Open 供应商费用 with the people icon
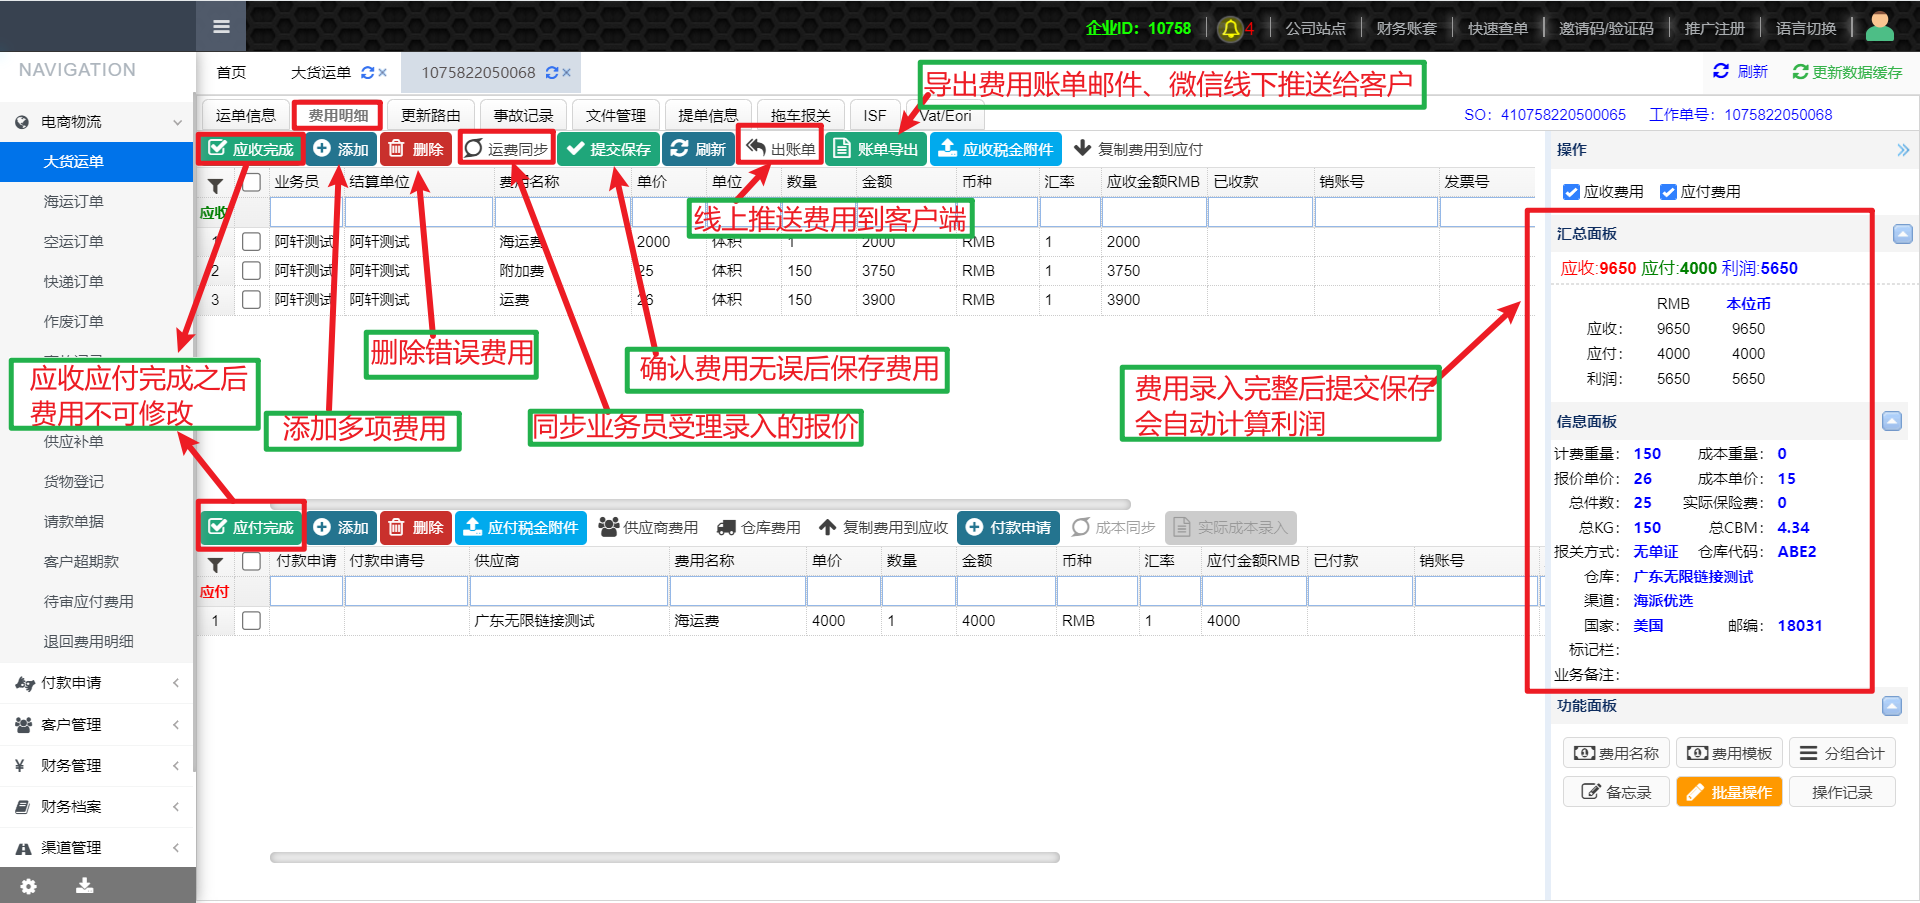Screen dimensions: 1920x903 pyautogui.click(x=648, y=527)
